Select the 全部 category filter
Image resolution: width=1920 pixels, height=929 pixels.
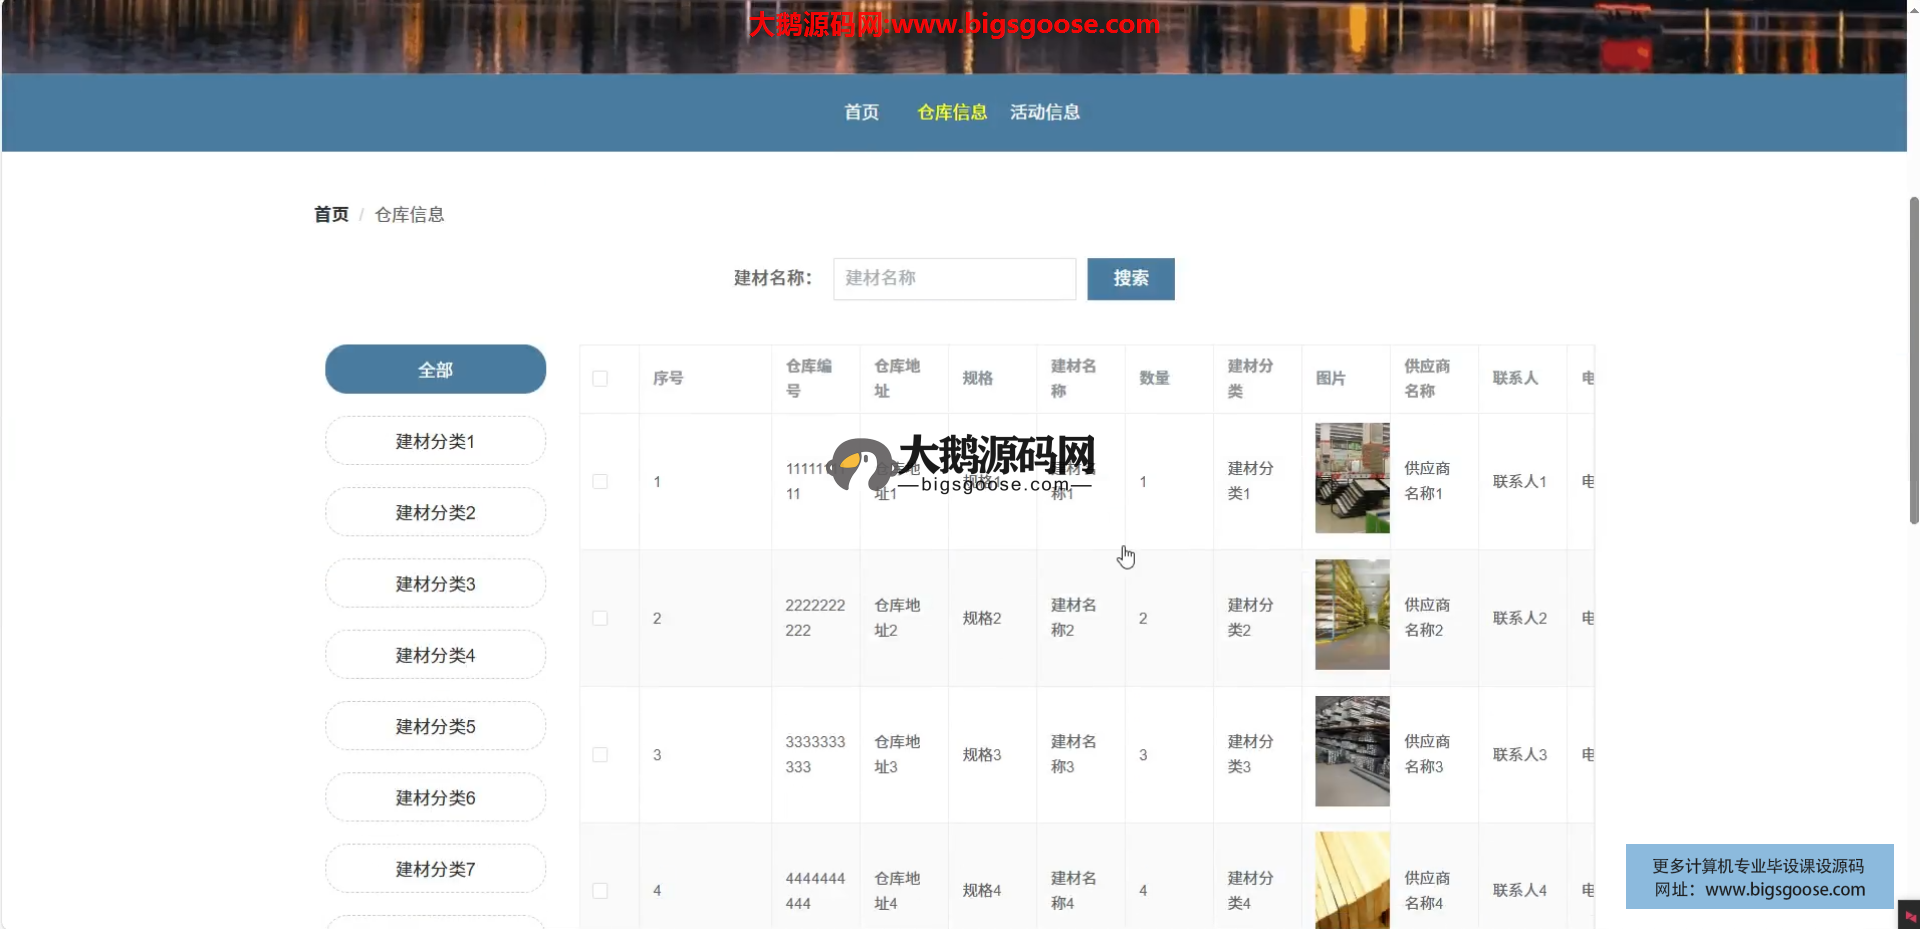tap(435, 370)
